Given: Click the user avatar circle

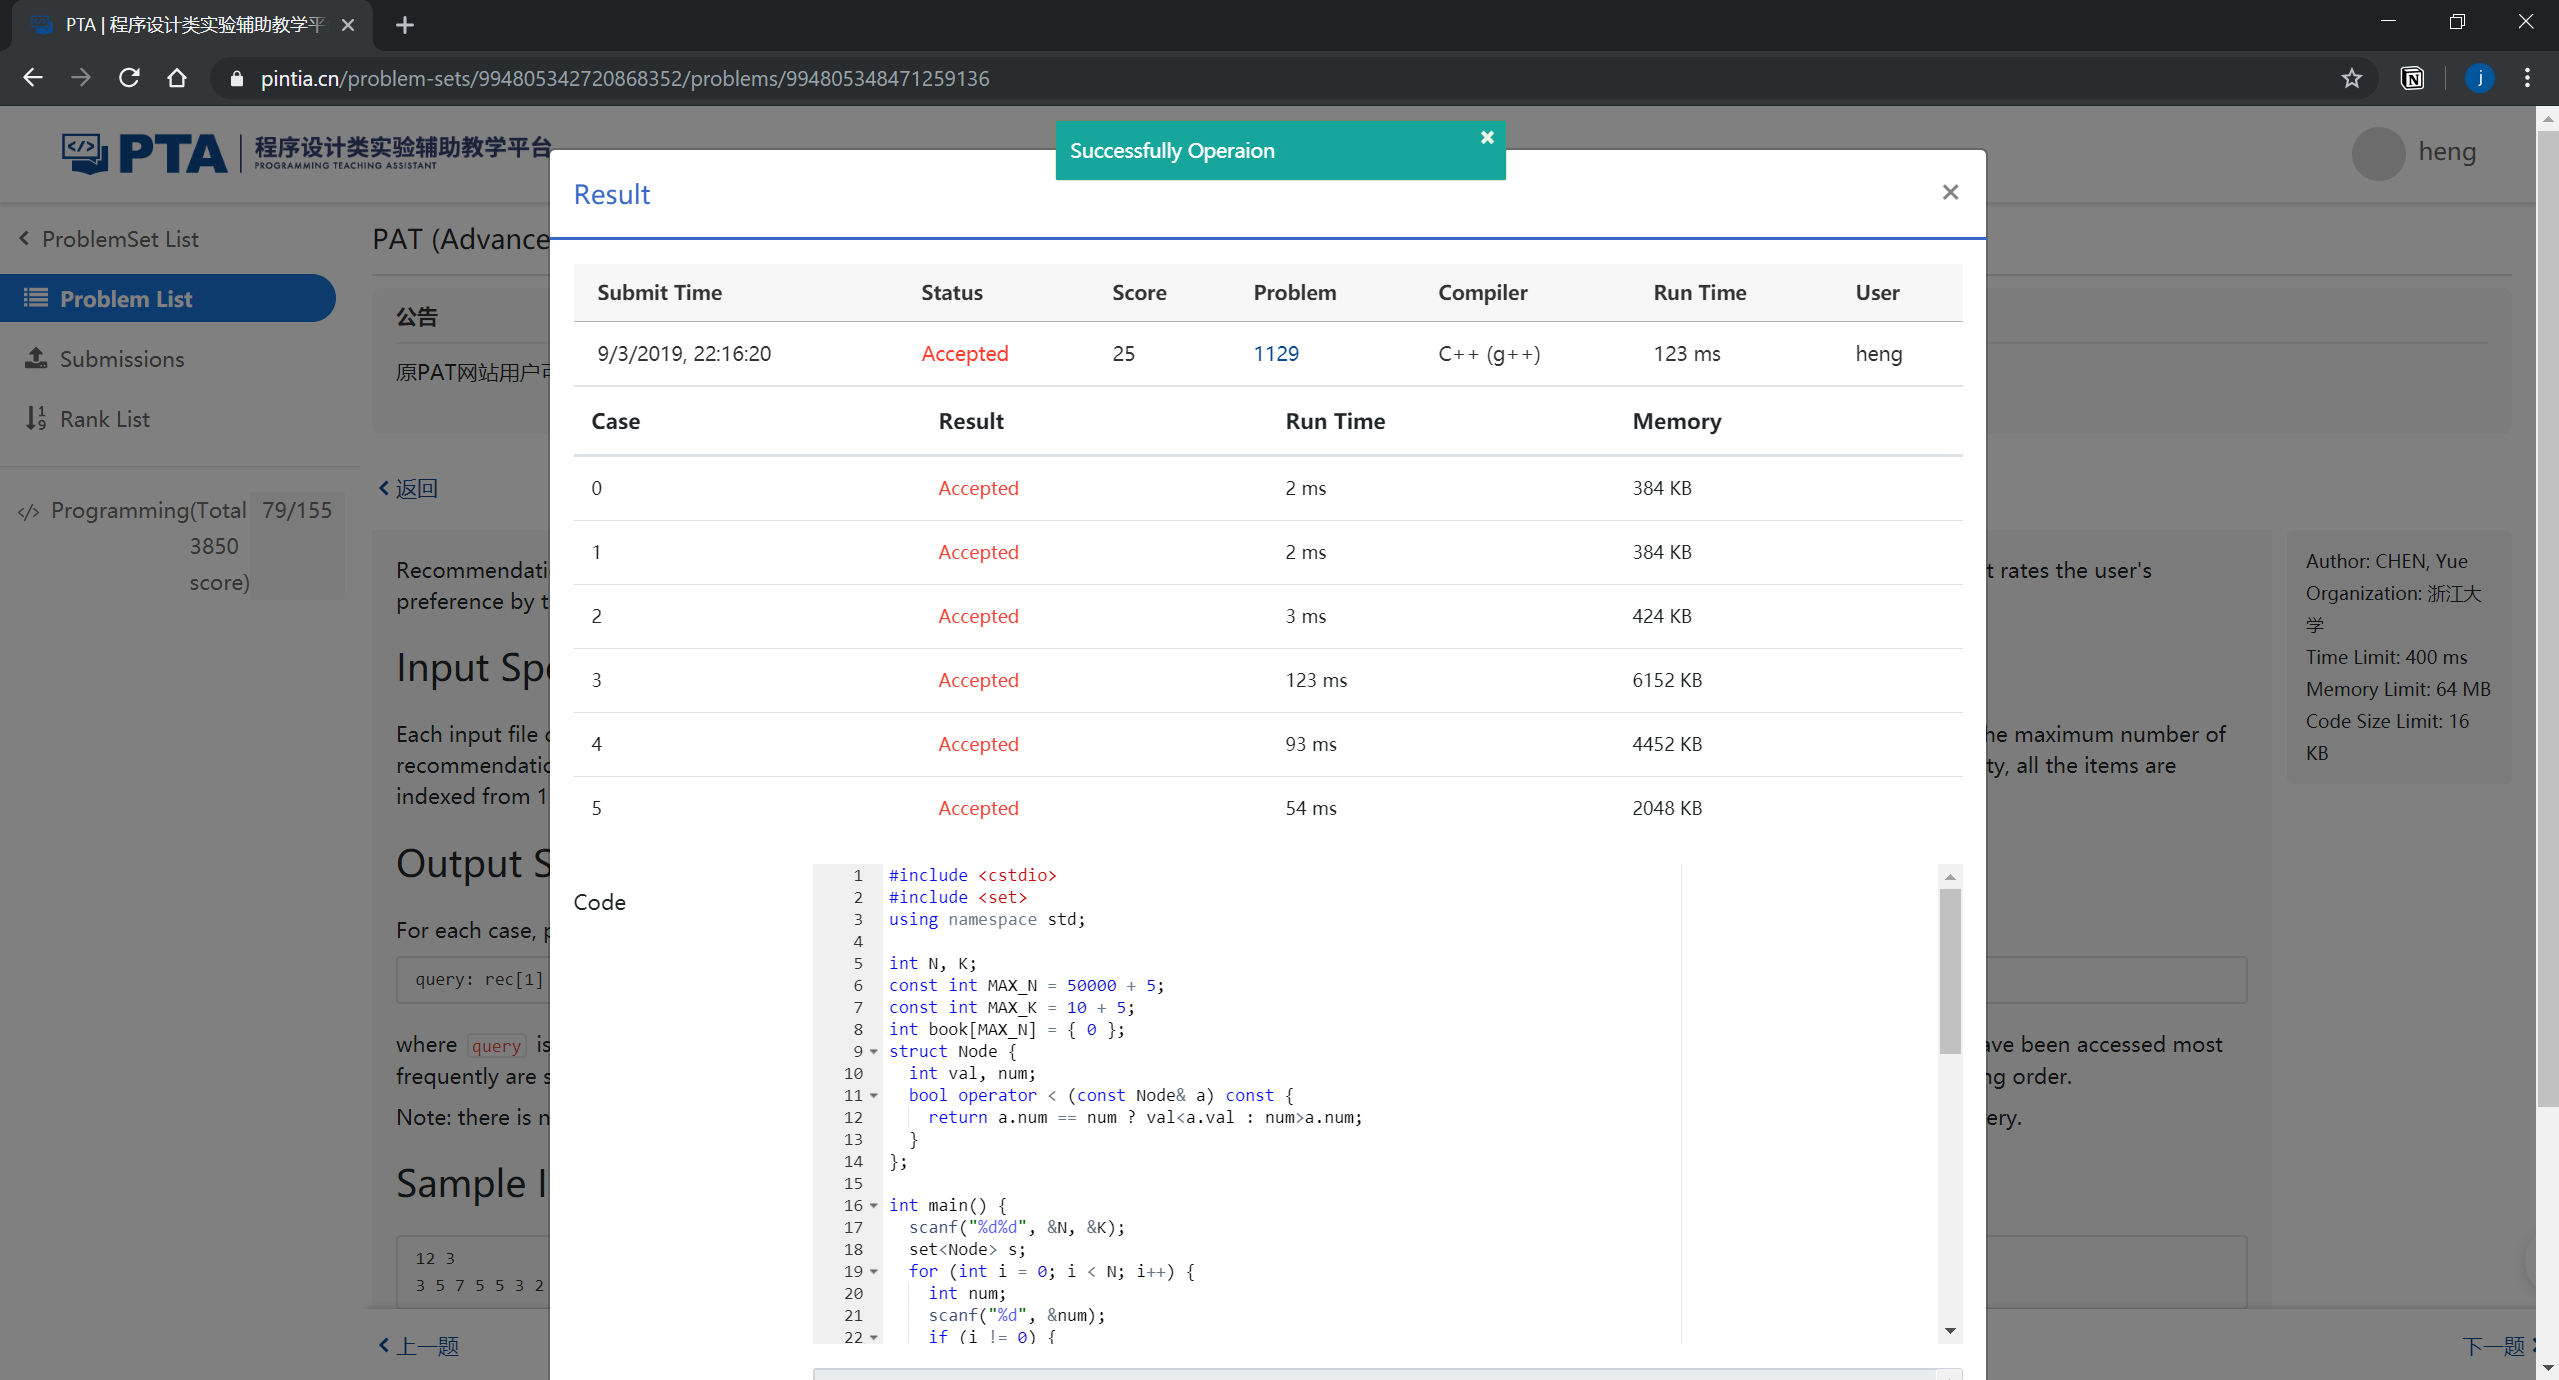Looking at the screenshot, I should (2378, 153).
